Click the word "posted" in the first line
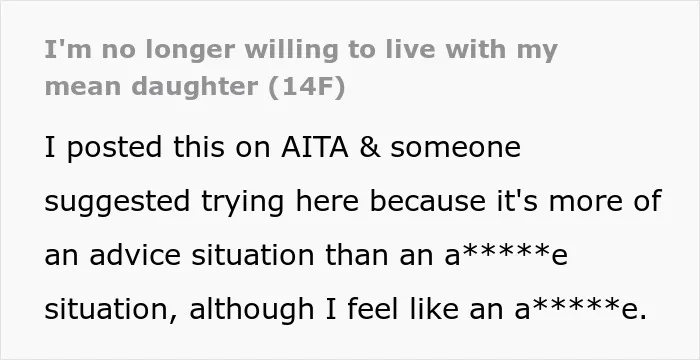The height and width of the screenshot is (360, 700). click(x=114, y=148)
